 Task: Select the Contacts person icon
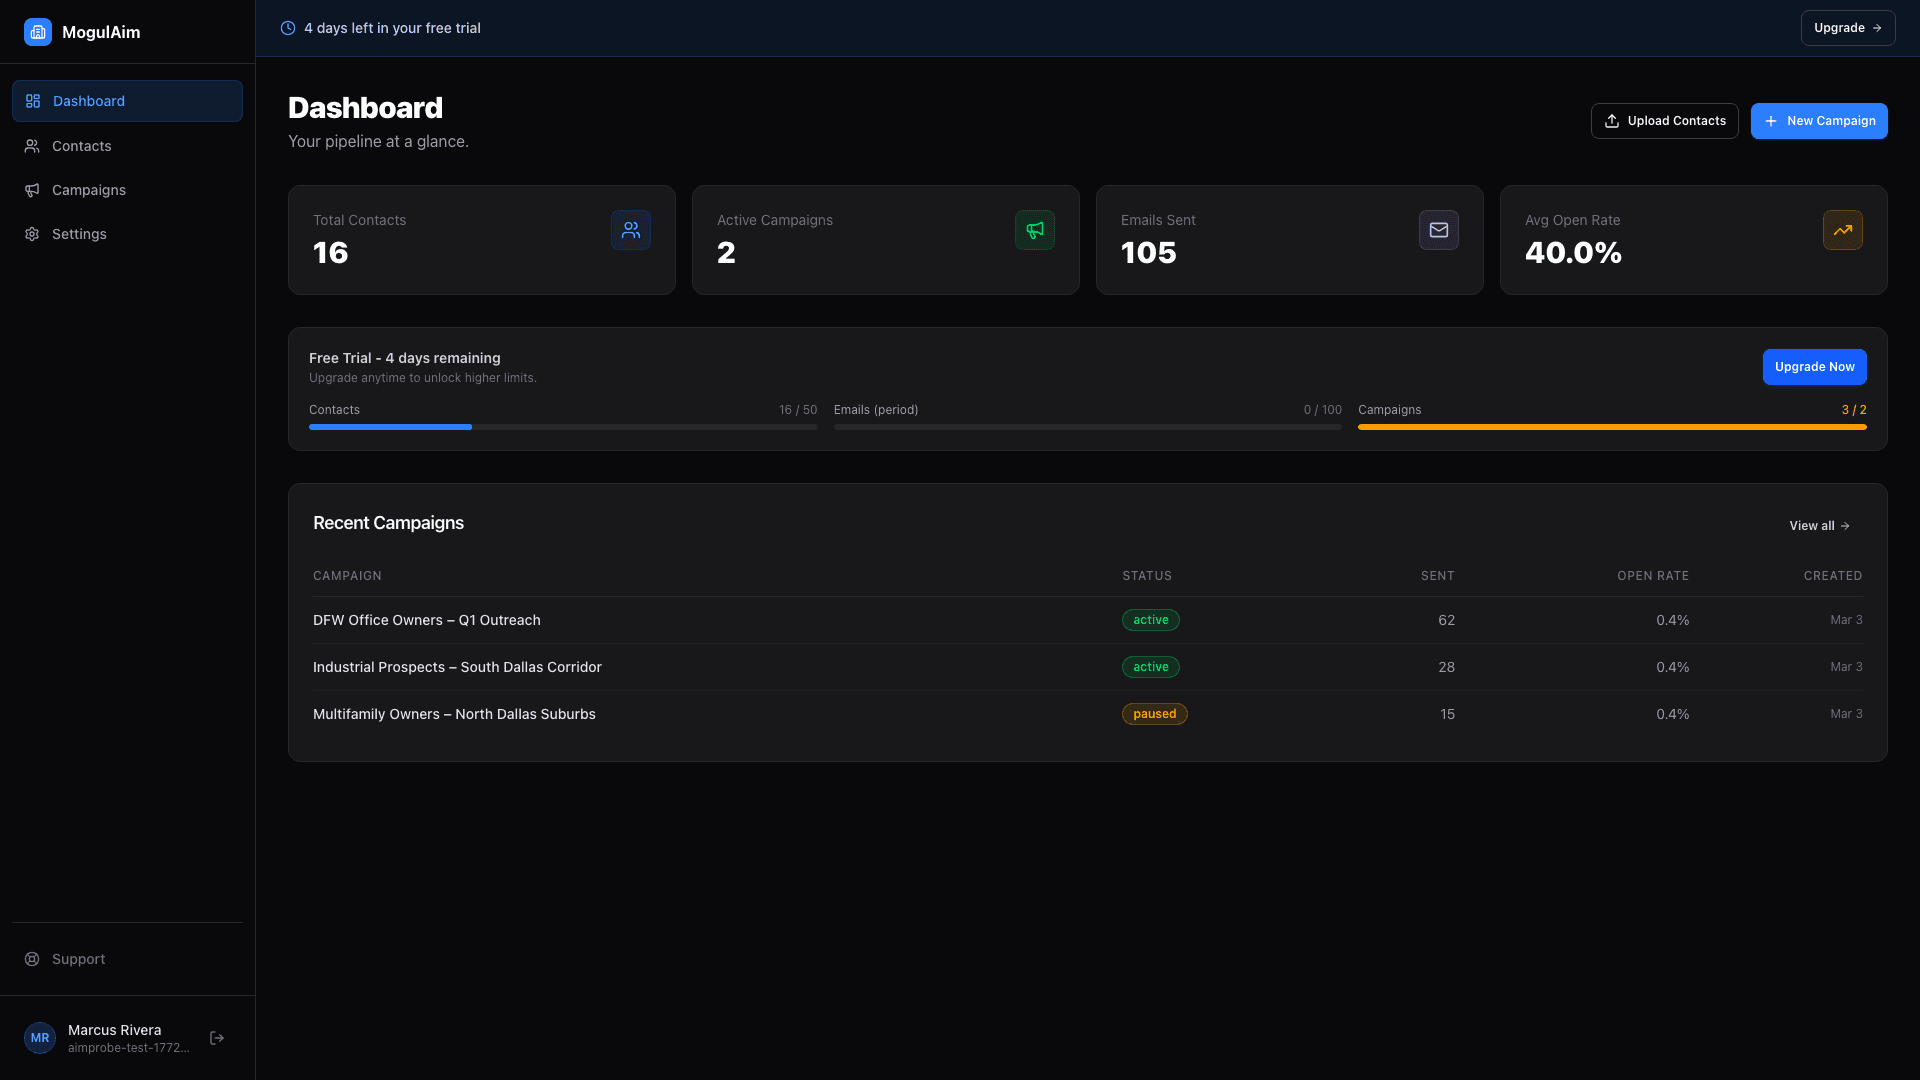tap(31, 146)
